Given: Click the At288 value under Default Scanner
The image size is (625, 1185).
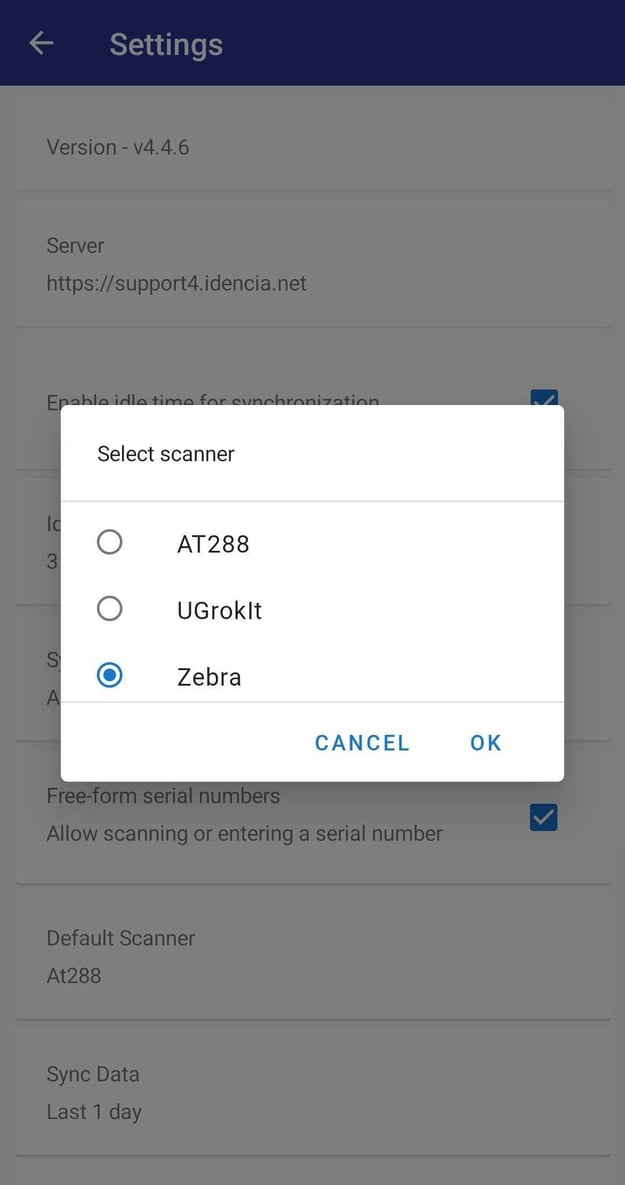Looking at the screenshot, I should point(73,975).
